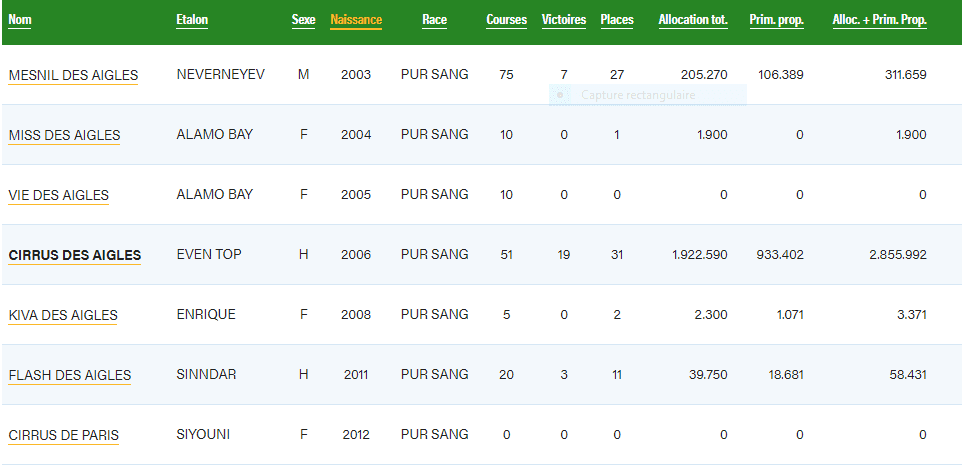Open the MISS DES AIGLES horse page
962x468 pixels.
tap(64, 135)
